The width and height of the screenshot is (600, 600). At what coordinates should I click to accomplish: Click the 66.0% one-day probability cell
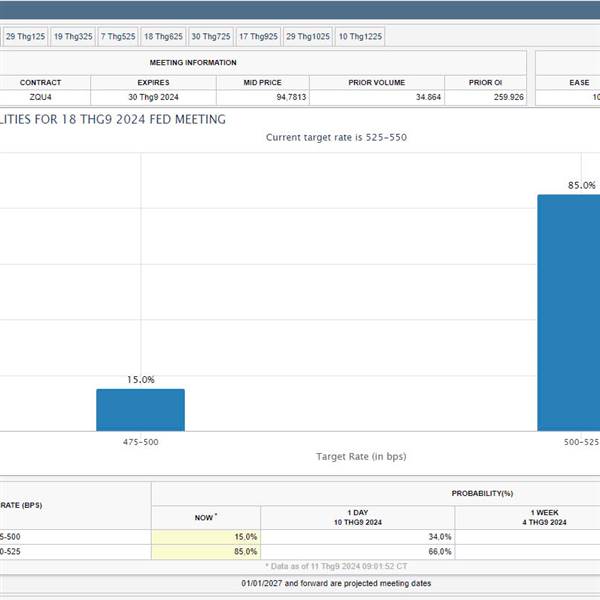tap(357, 551)
